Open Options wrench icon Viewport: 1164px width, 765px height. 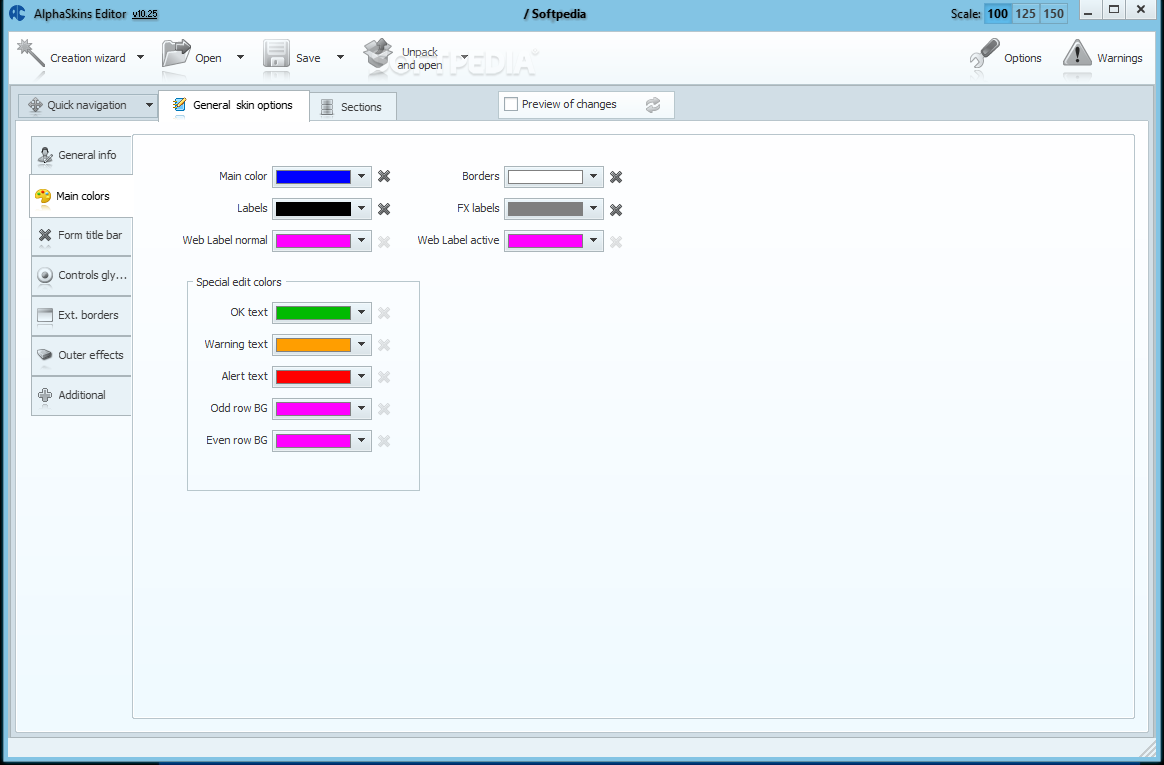point(984,56)
